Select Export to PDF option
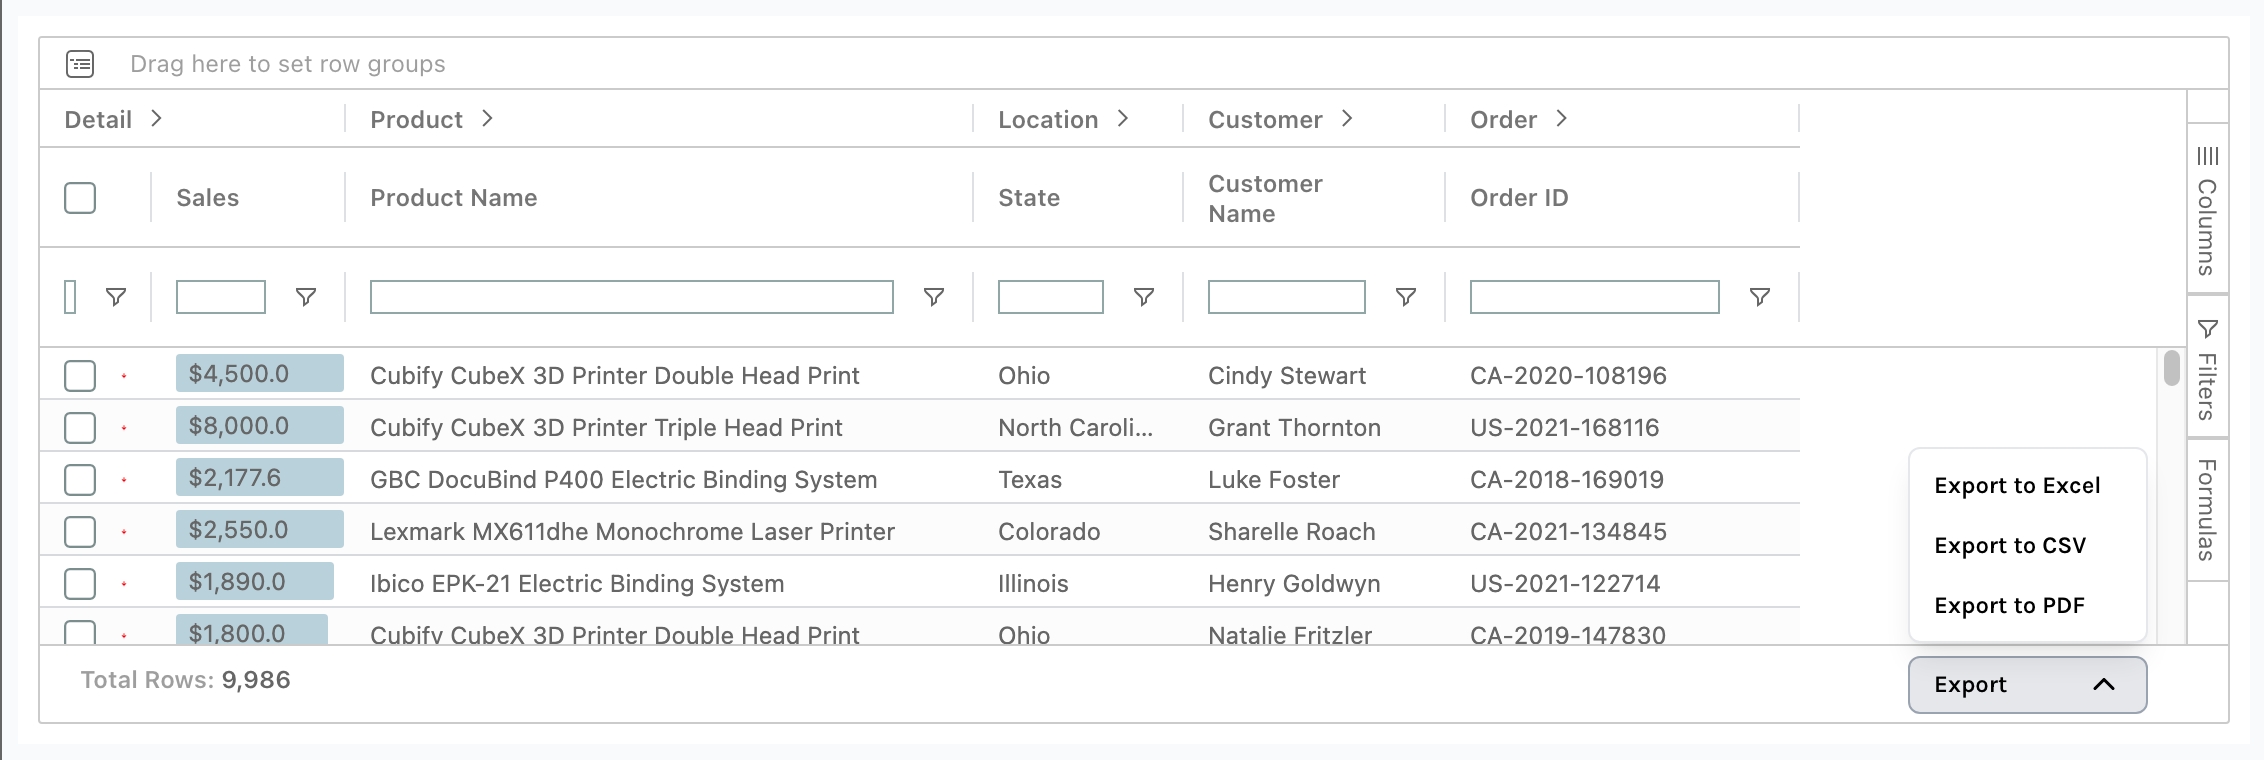2264x760 pixels. pos(2009,606)
